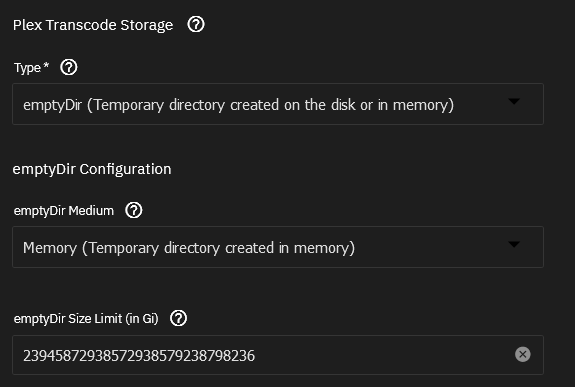Select the emptyDir Configuration section heading
575x387 pixels.
pyautogui.click(x=92, y=169)
